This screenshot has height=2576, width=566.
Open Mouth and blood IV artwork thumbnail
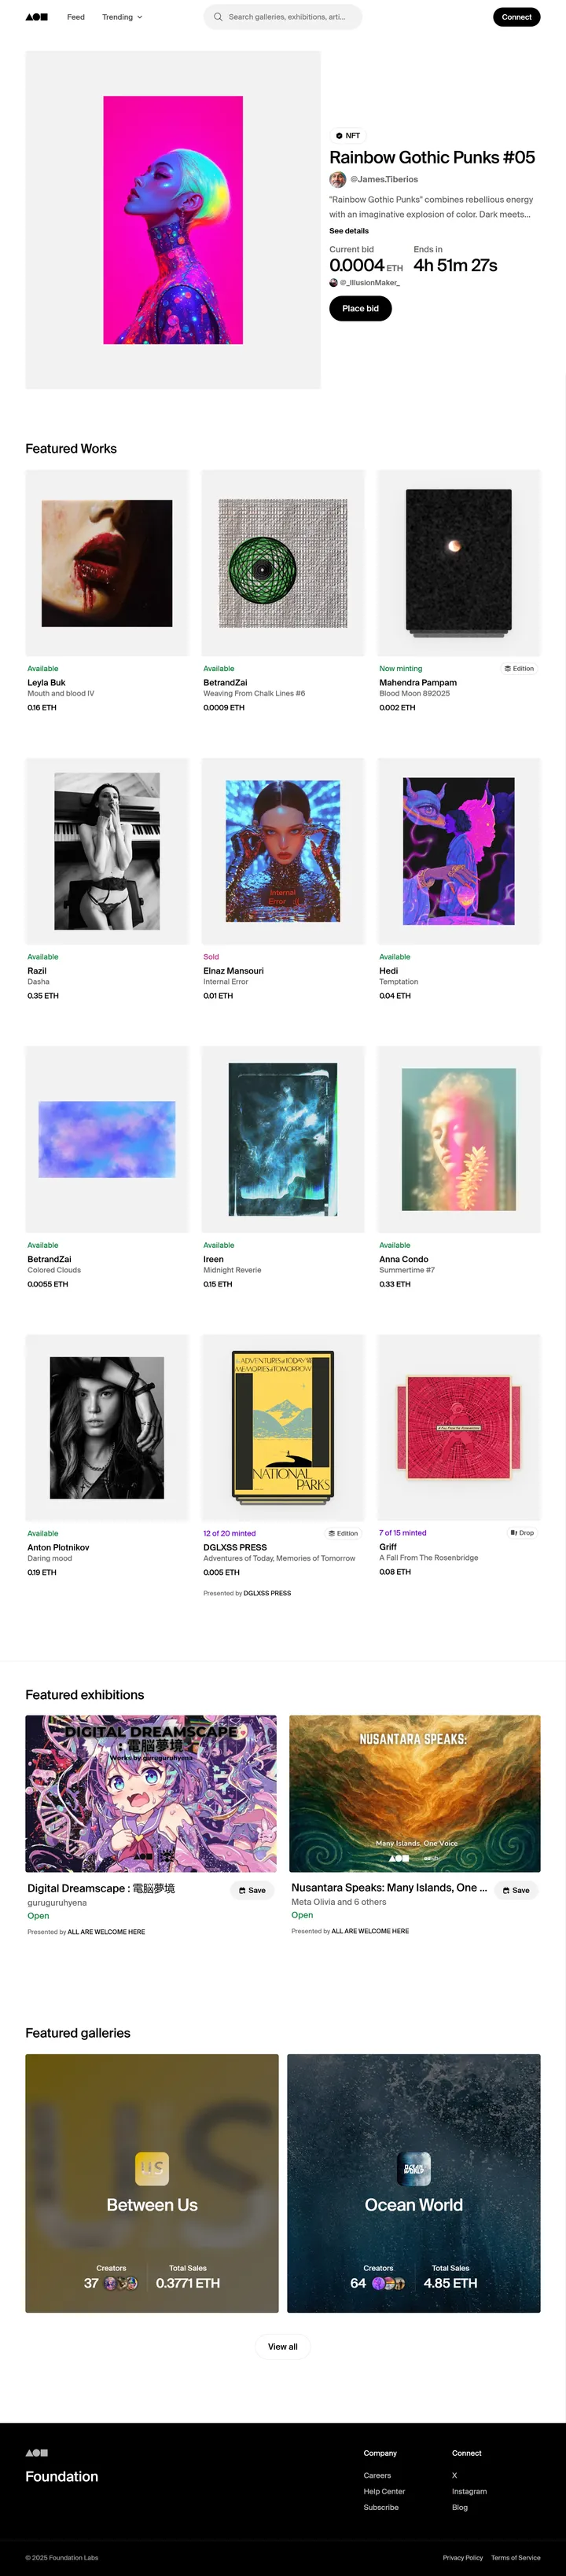107,563
